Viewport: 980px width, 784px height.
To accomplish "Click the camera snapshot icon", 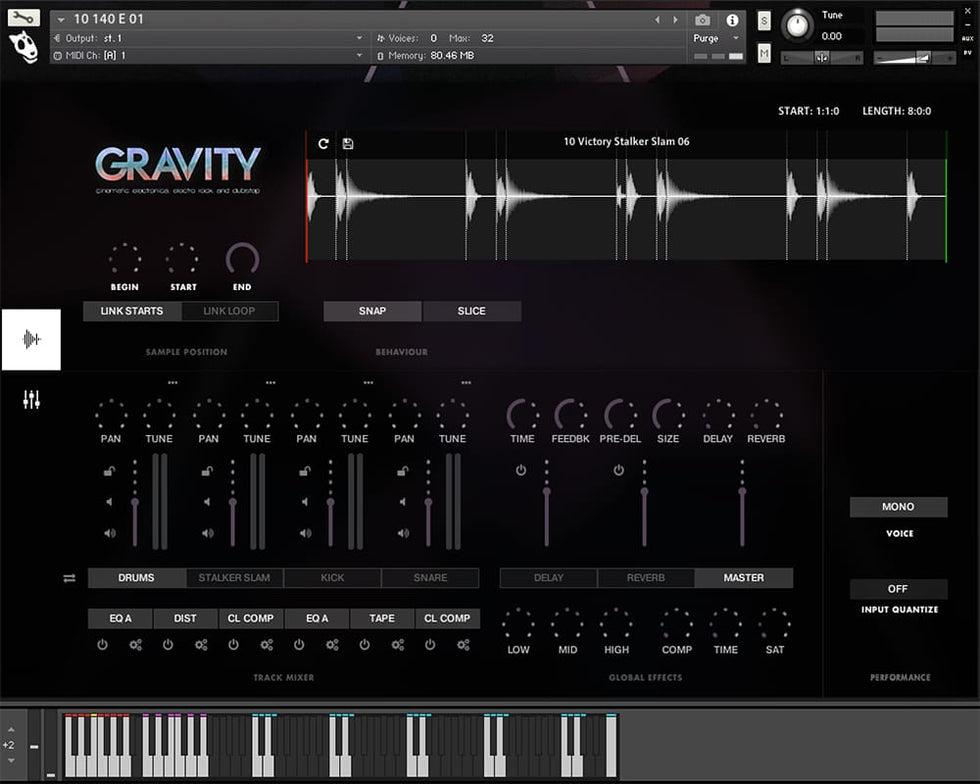I will tap(703, 20).
